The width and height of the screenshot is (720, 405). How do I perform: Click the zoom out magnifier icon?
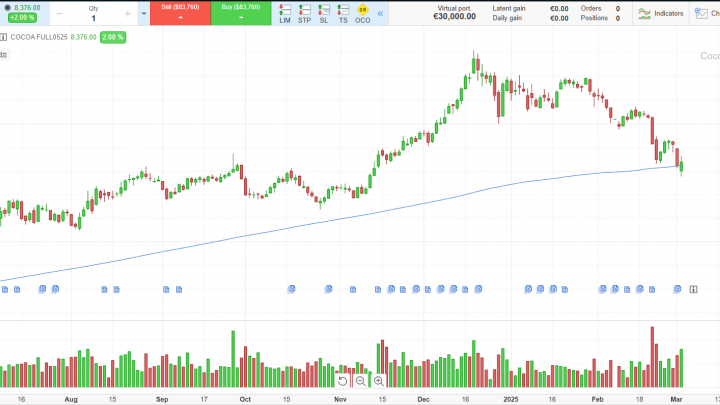click(360, 381)
